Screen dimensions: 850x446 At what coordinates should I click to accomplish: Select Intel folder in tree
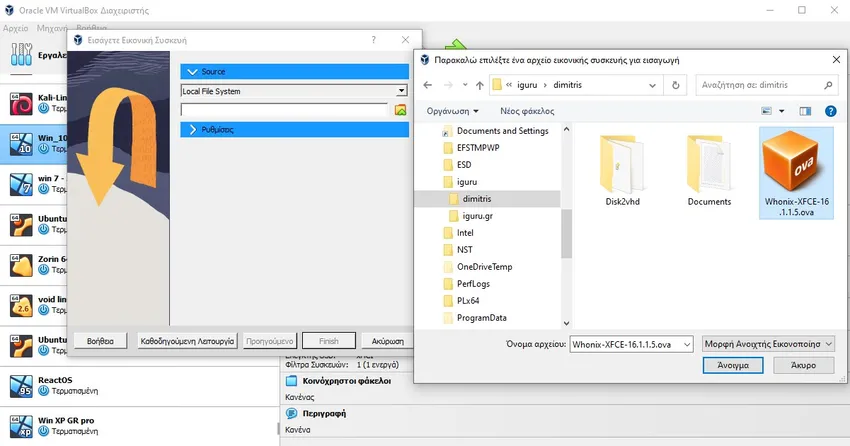pyautogui.click(x=465, y=232)
